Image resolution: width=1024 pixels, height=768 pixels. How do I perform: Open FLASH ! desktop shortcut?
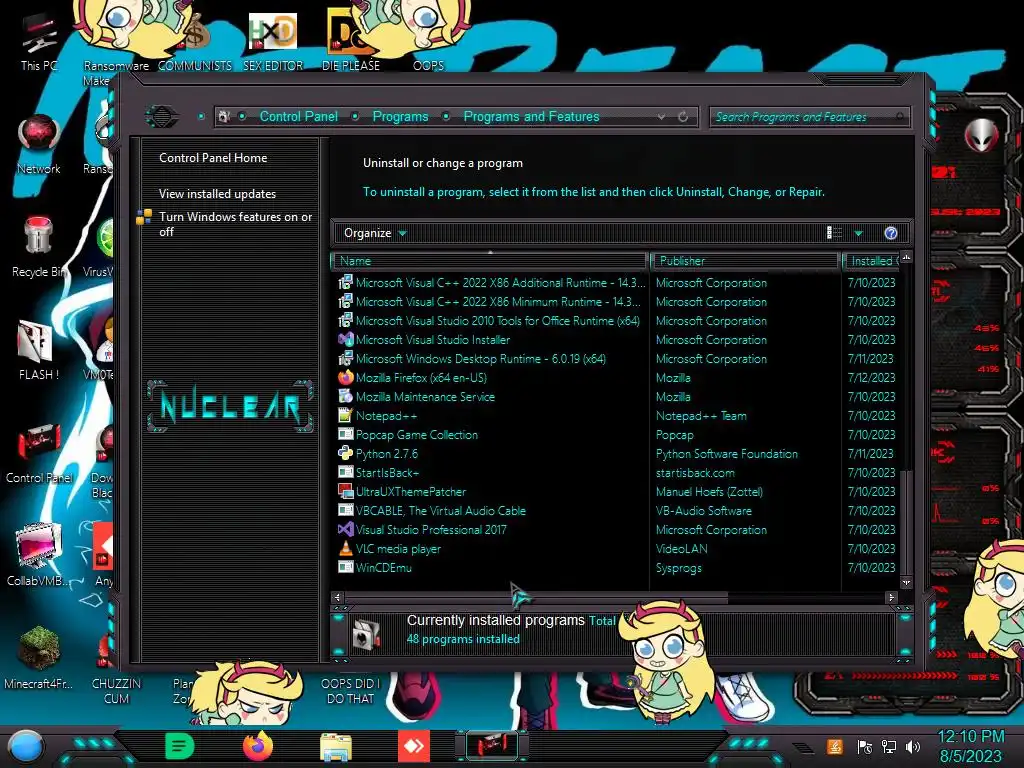pos(39,351)
